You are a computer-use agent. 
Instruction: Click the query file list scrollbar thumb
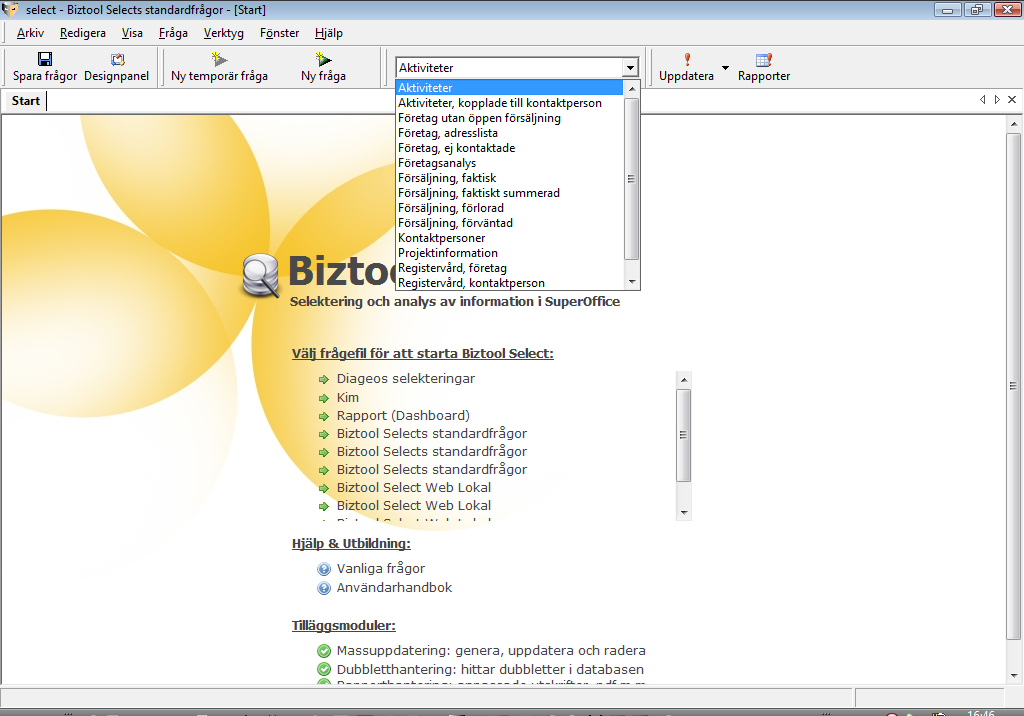tap(684, 435)
